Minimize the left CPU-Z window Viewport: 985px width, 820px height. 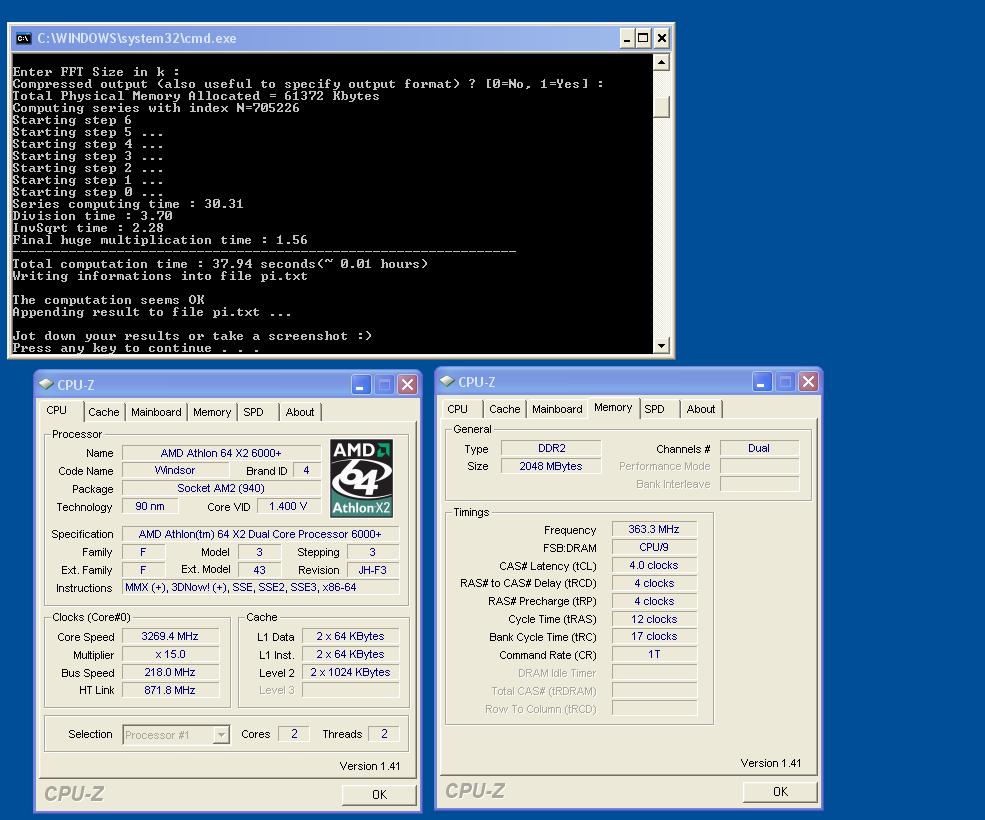(x=361, y=385)
